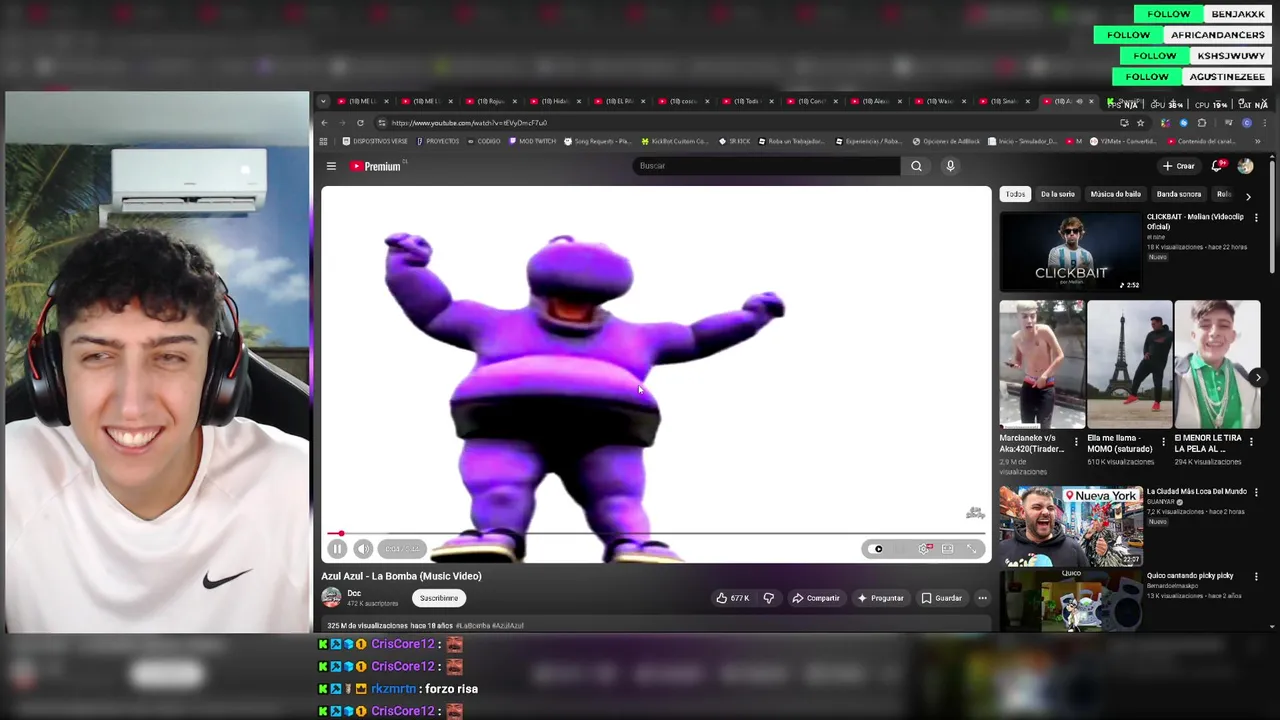Click FOLLOW next to AFRICANDANCERS
1280x720 pixels.
coord(1128,35)
